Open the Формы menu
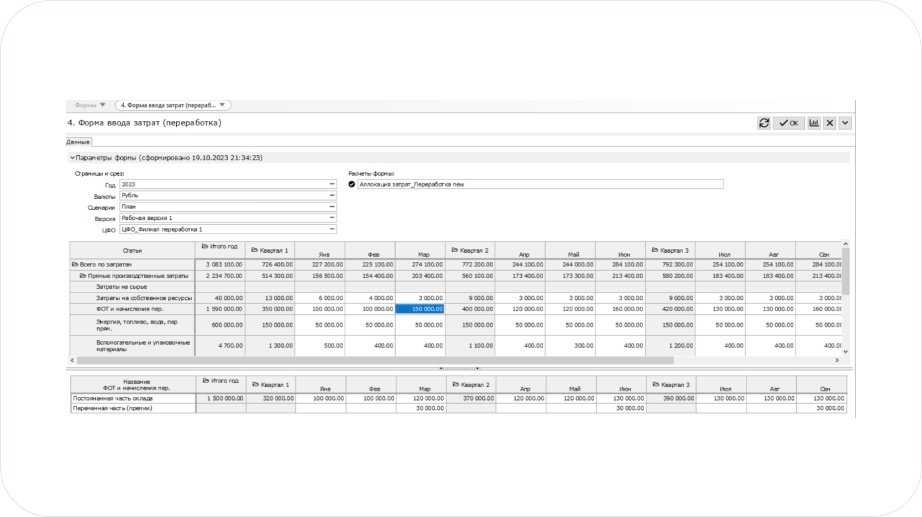This screenshot has width=922, height=517. (x=89, y=105)
